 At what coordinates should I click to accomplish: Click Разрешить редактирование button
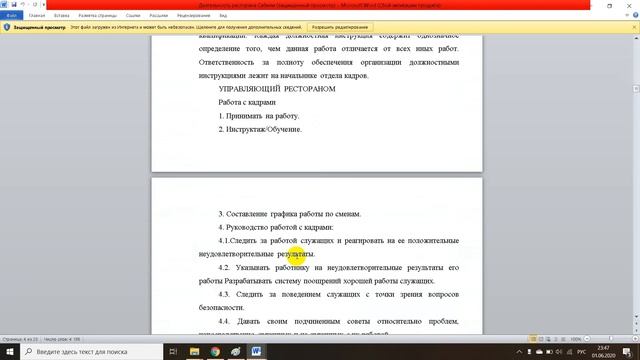[340, 27]
